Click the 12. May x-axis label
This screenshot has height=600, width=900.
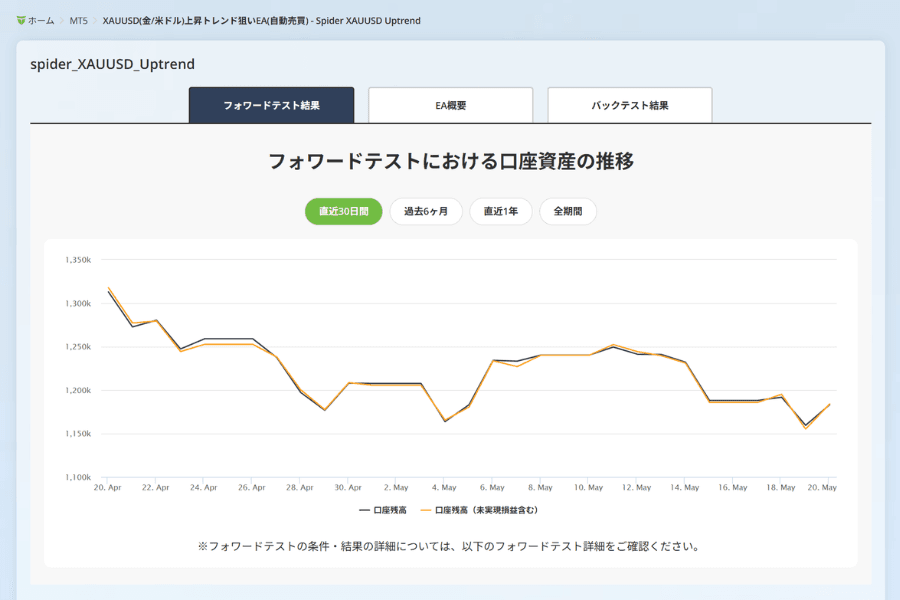(637, 487)
